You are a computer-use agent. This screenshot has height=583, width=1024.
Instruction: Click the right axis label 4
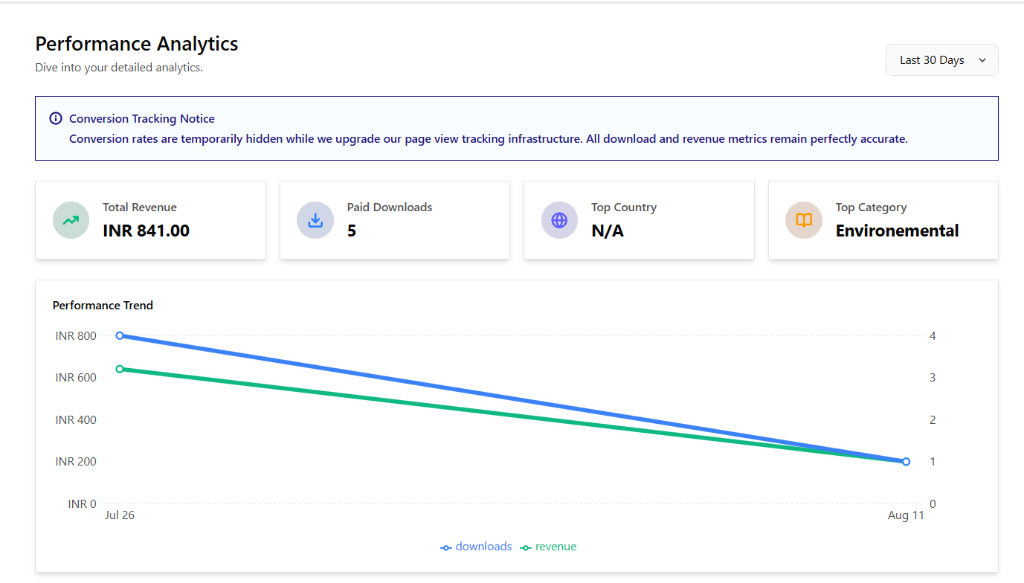point(933,336)
